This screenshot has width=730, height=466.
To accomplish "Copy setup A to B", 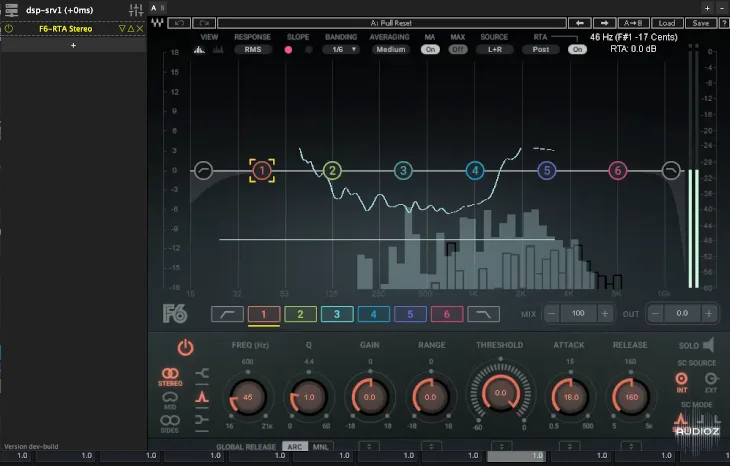I will [x=633, y=23].
